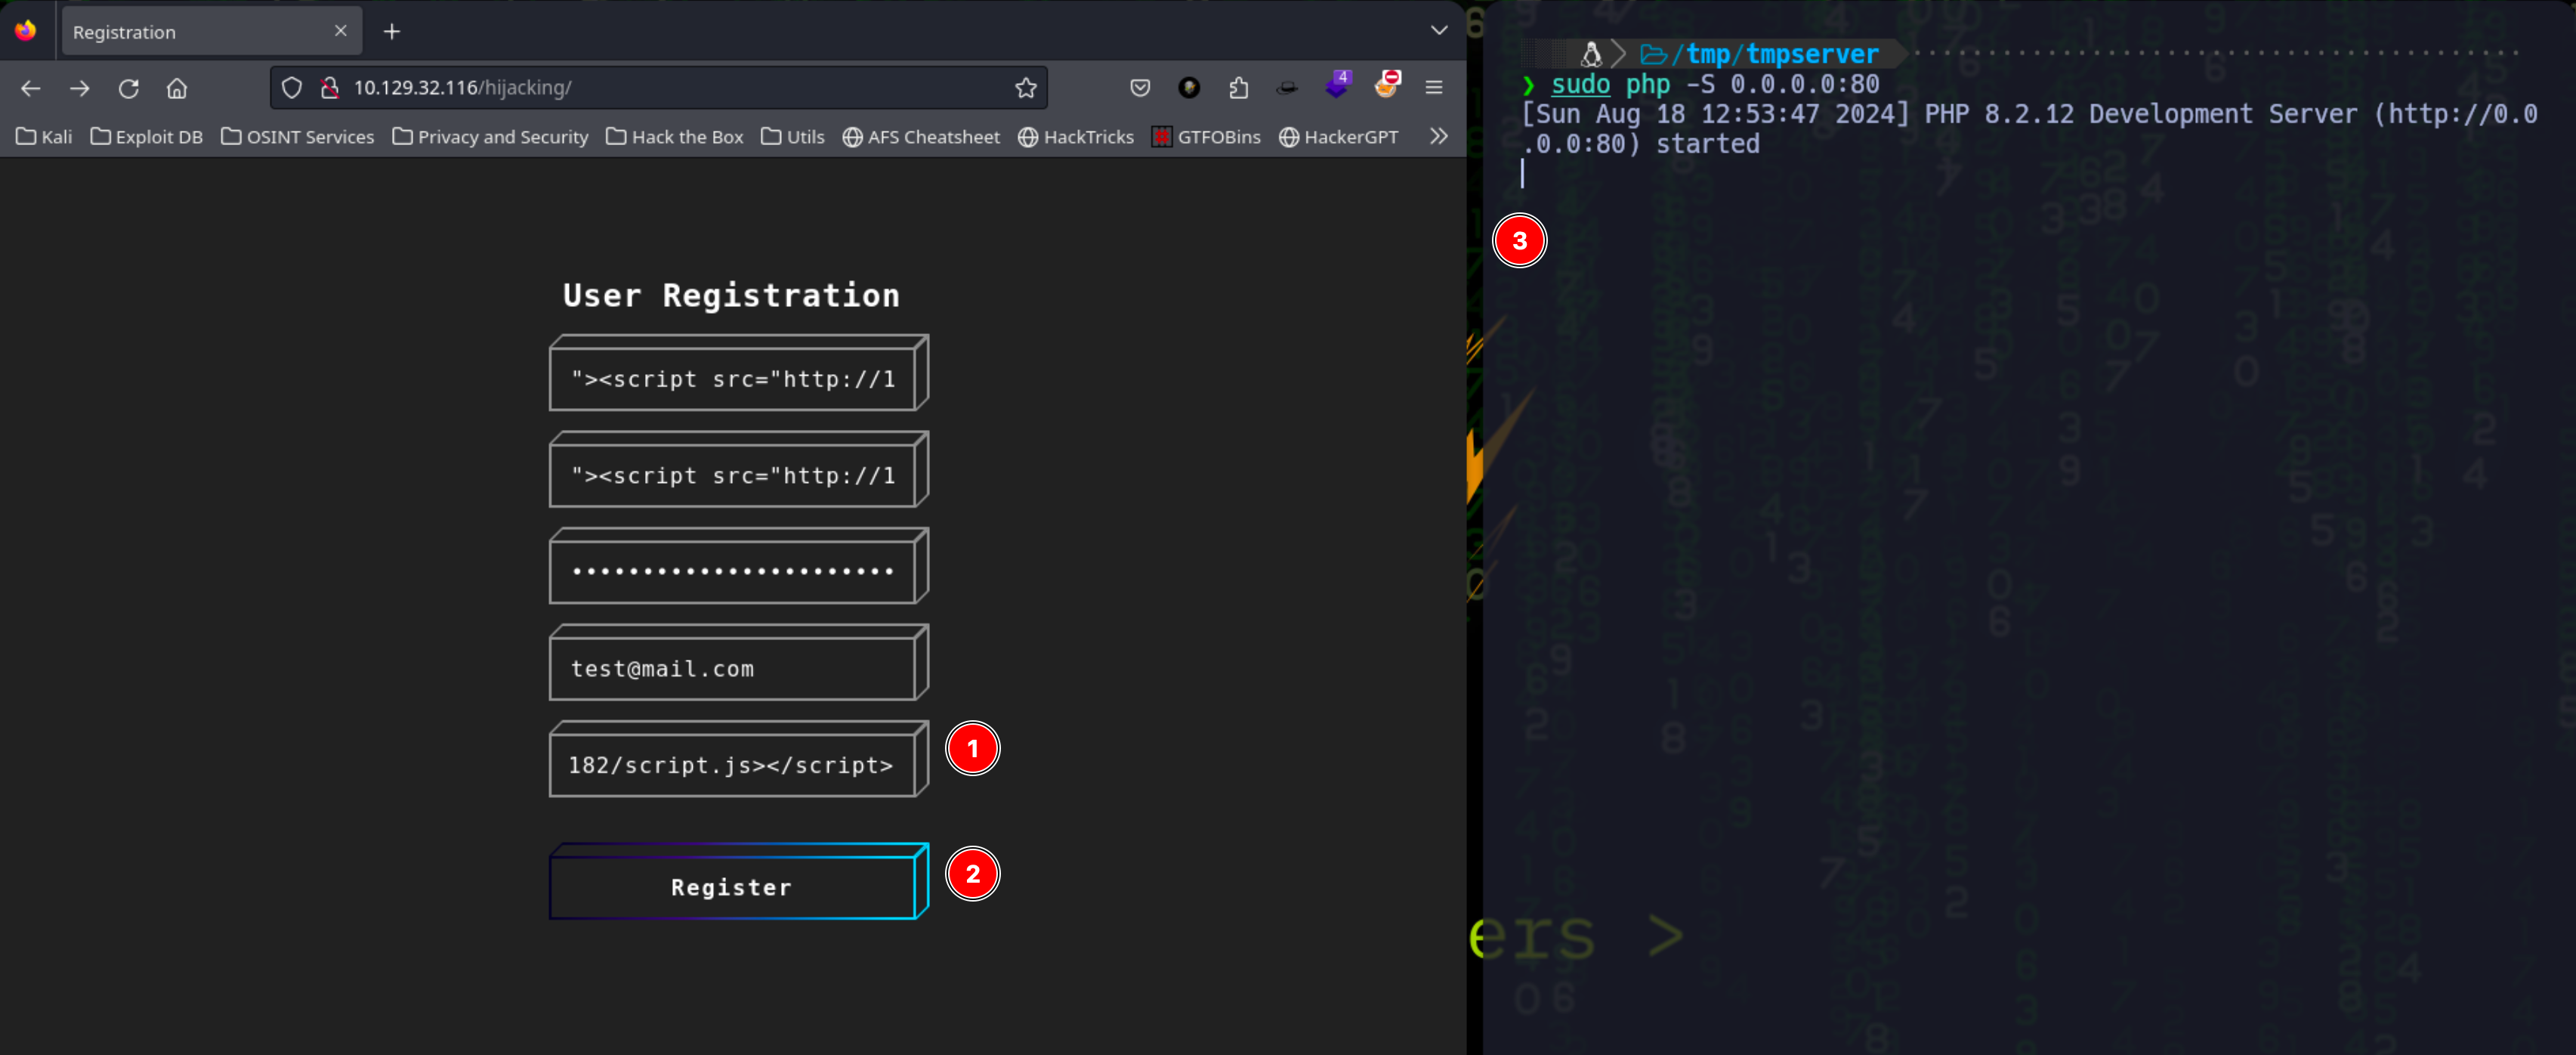The image size is (2576, 1055).
Task: Click the field ending in script.js></script>
Action: point(733,765)
